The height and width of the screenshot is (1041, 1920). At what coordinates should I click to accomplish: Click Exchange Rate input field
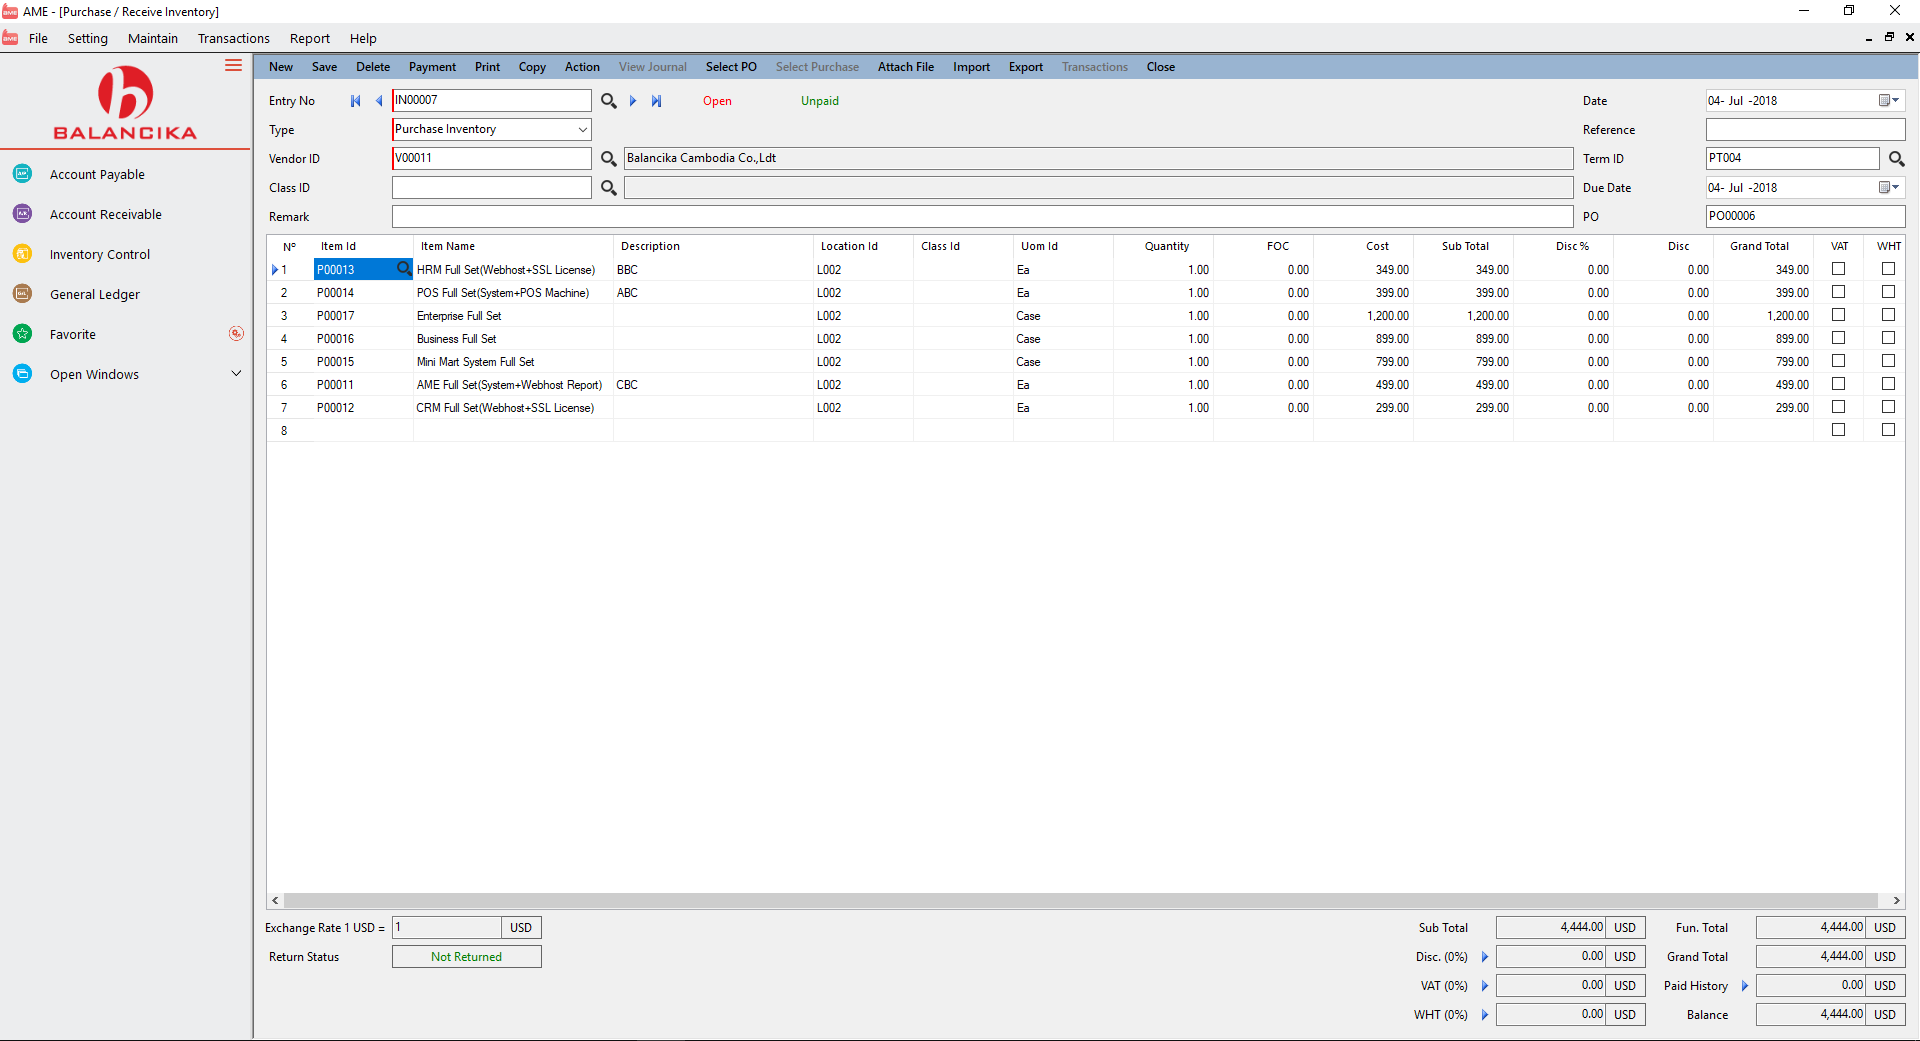(x=446, y=928)
